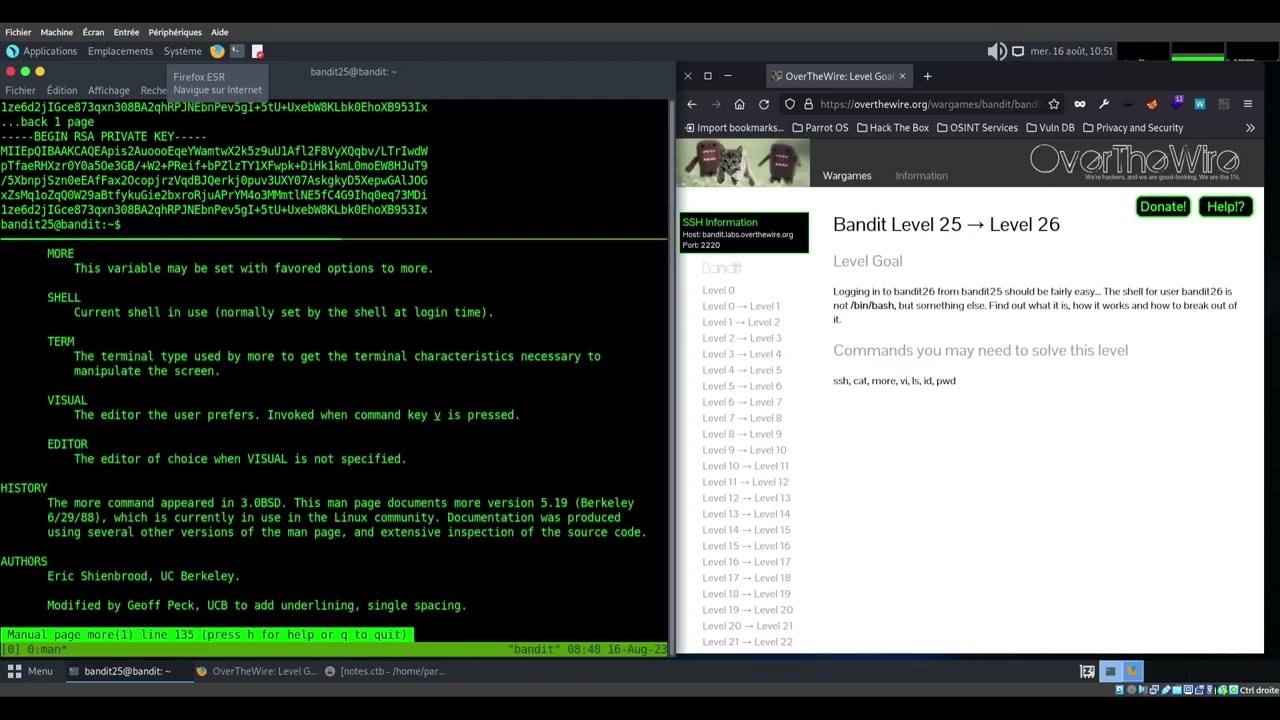1280x720 pixels.
Task: Click the SSH Information box
Action: tap(744, 233)
